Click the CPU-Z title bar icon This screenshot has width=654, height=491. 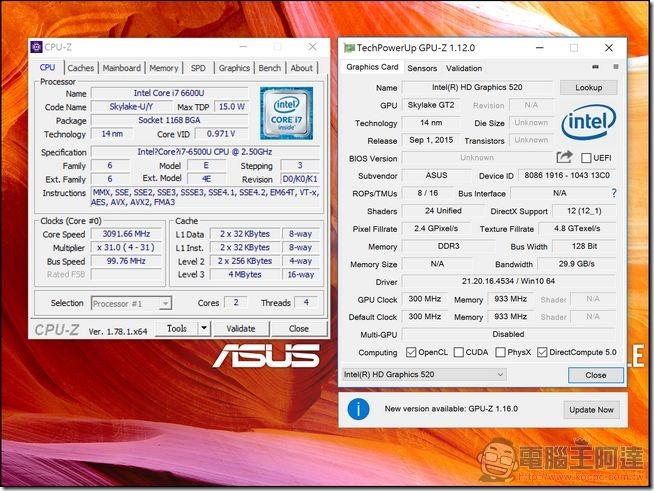coord(36,47)
